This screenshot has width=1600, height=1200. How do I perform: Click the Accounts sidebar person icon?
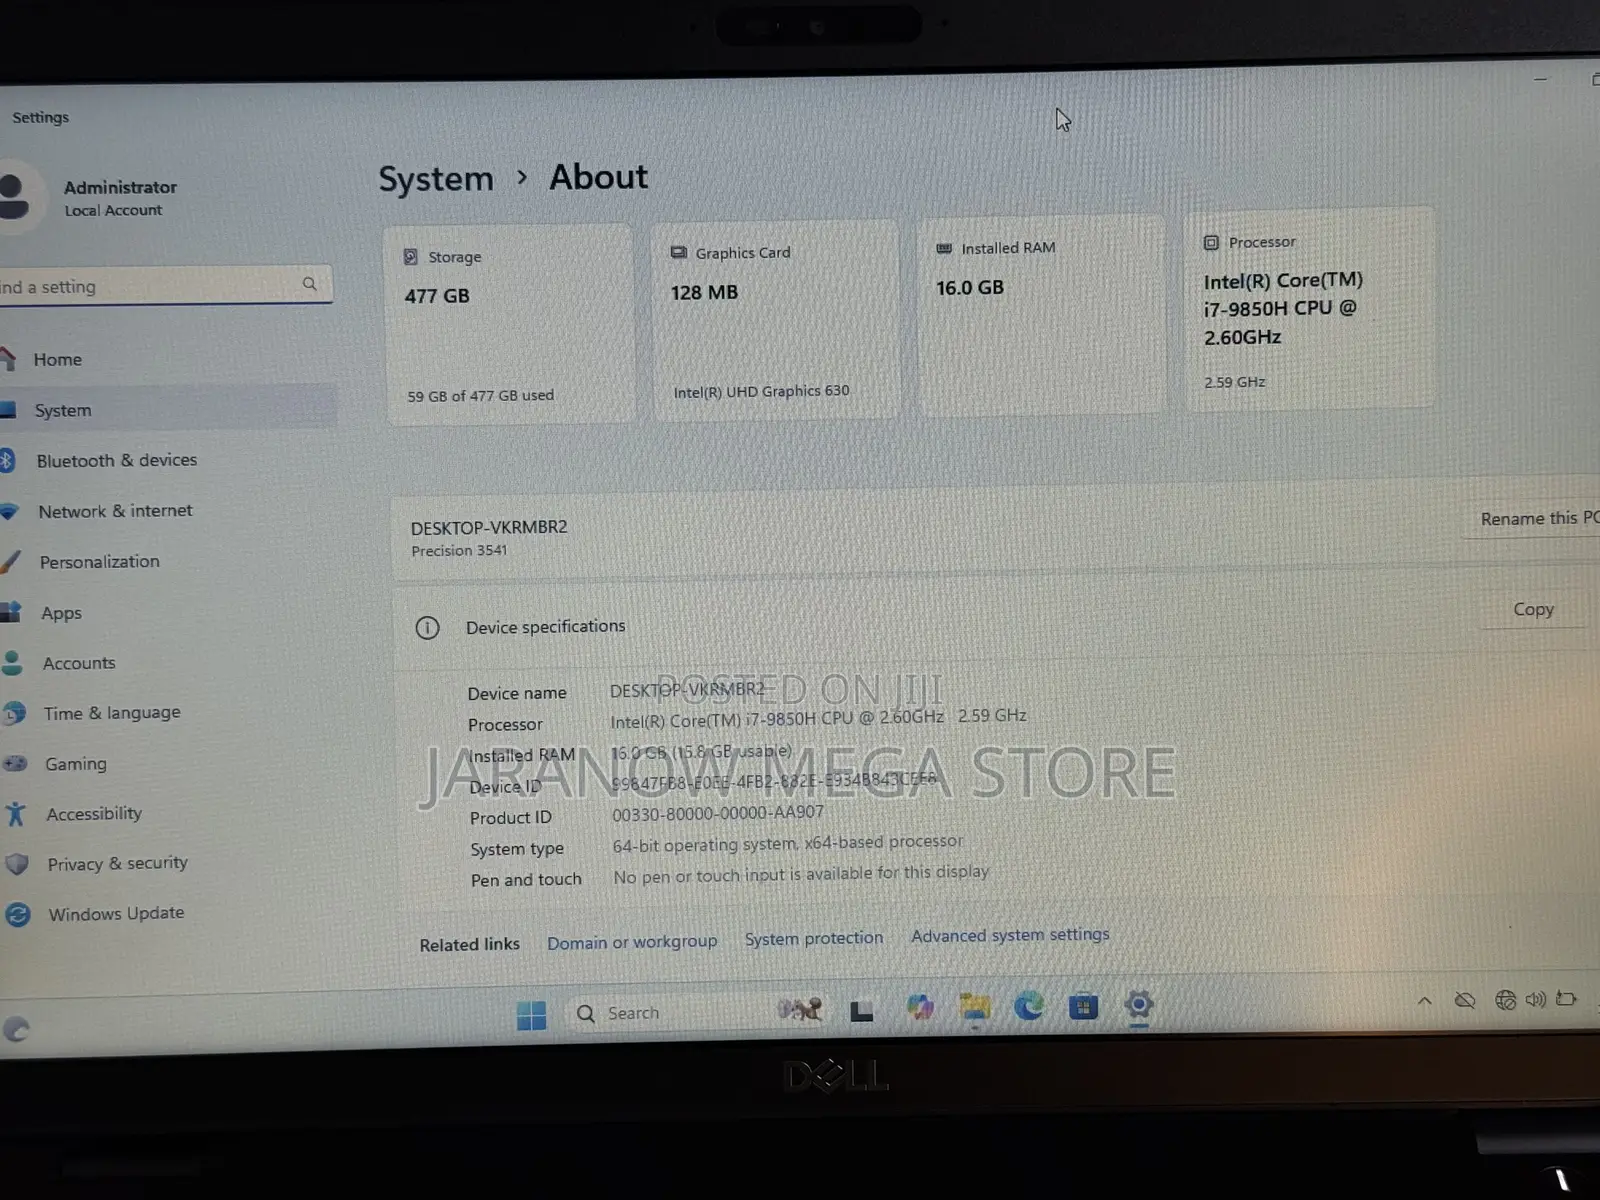pos(12,663)
